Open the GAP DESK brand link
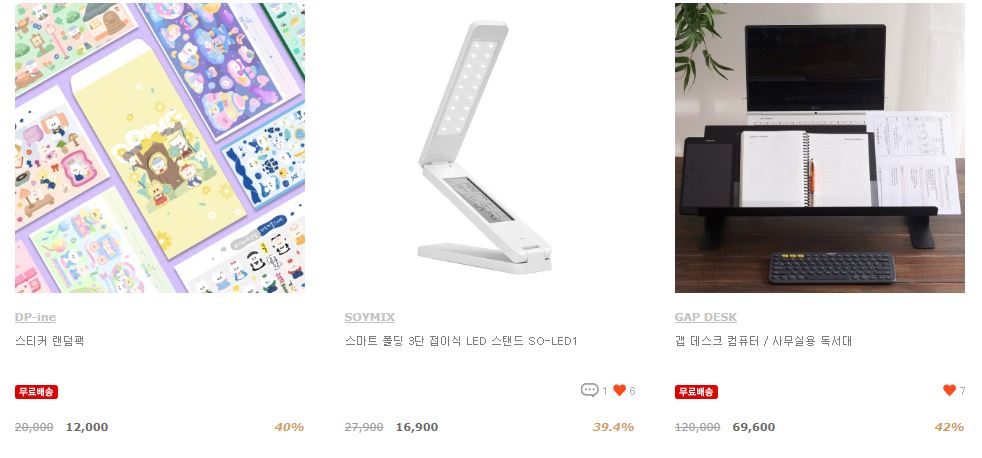The height and width of the screenshot is (458, 982). pyautogui.click(x=706, y=317)
